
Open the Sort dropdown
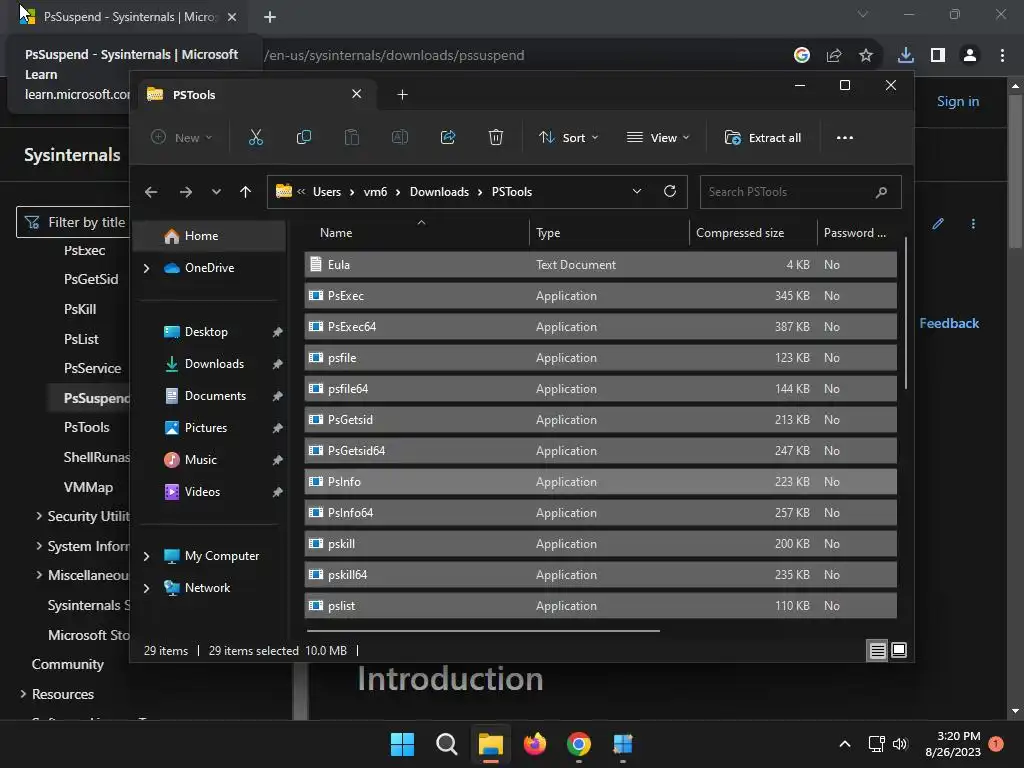point(568,138)
